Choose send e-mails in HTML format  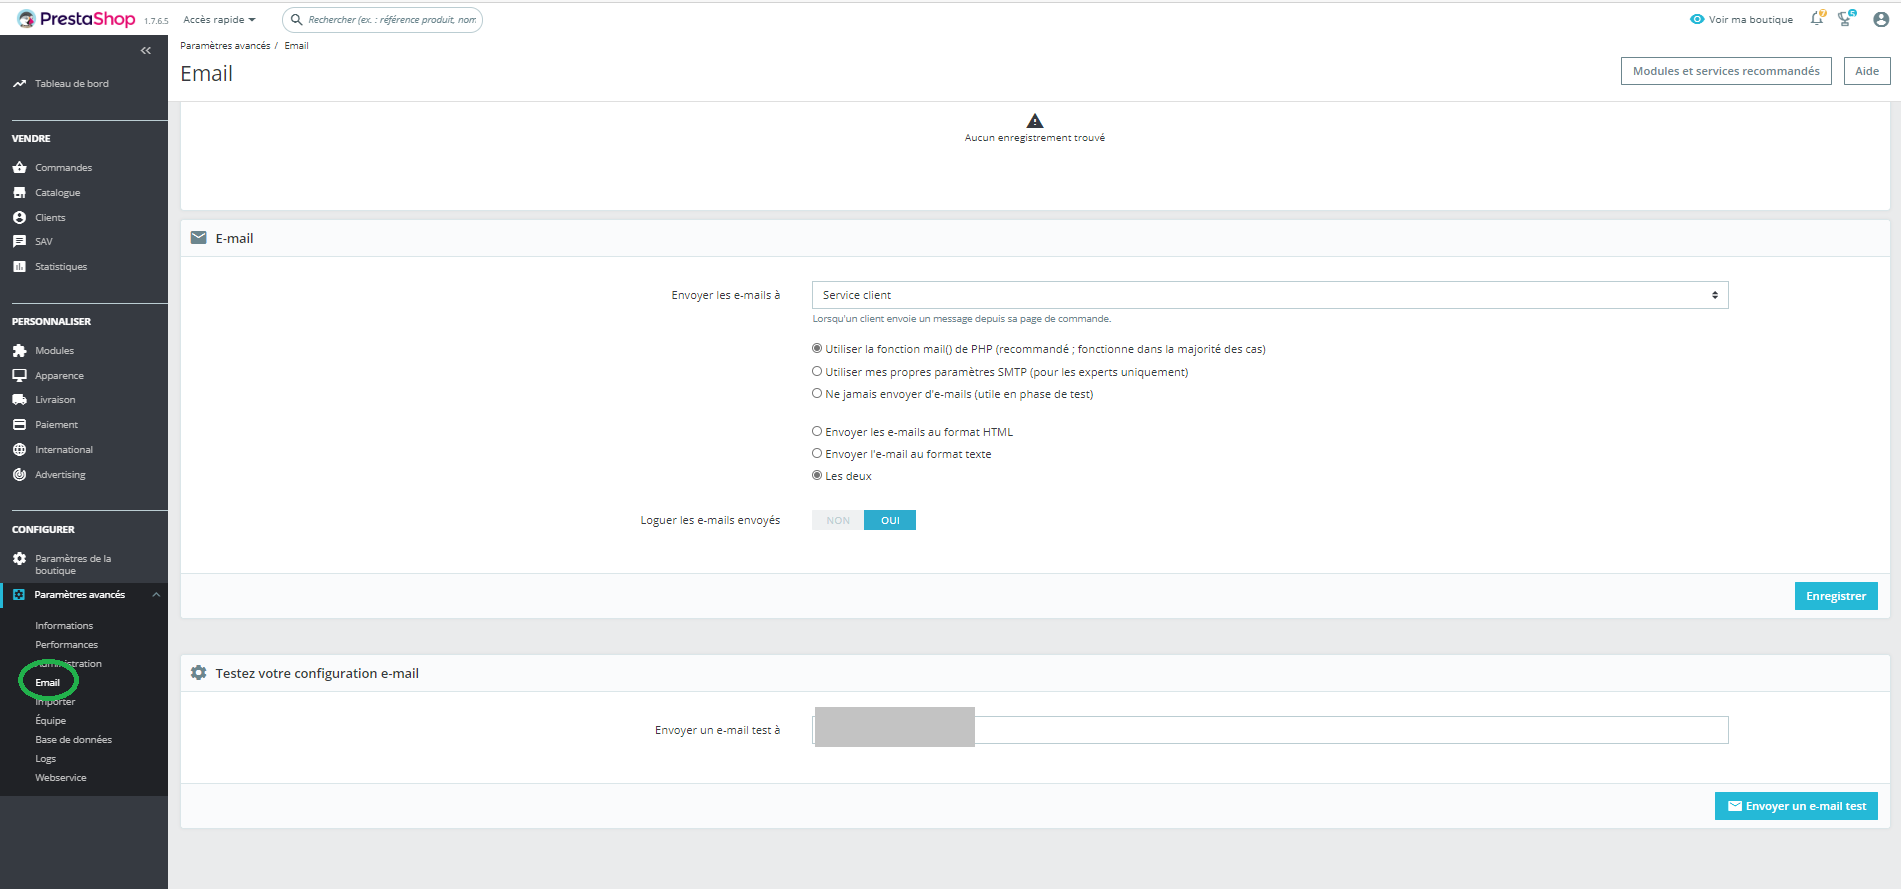tap(817, 431)
